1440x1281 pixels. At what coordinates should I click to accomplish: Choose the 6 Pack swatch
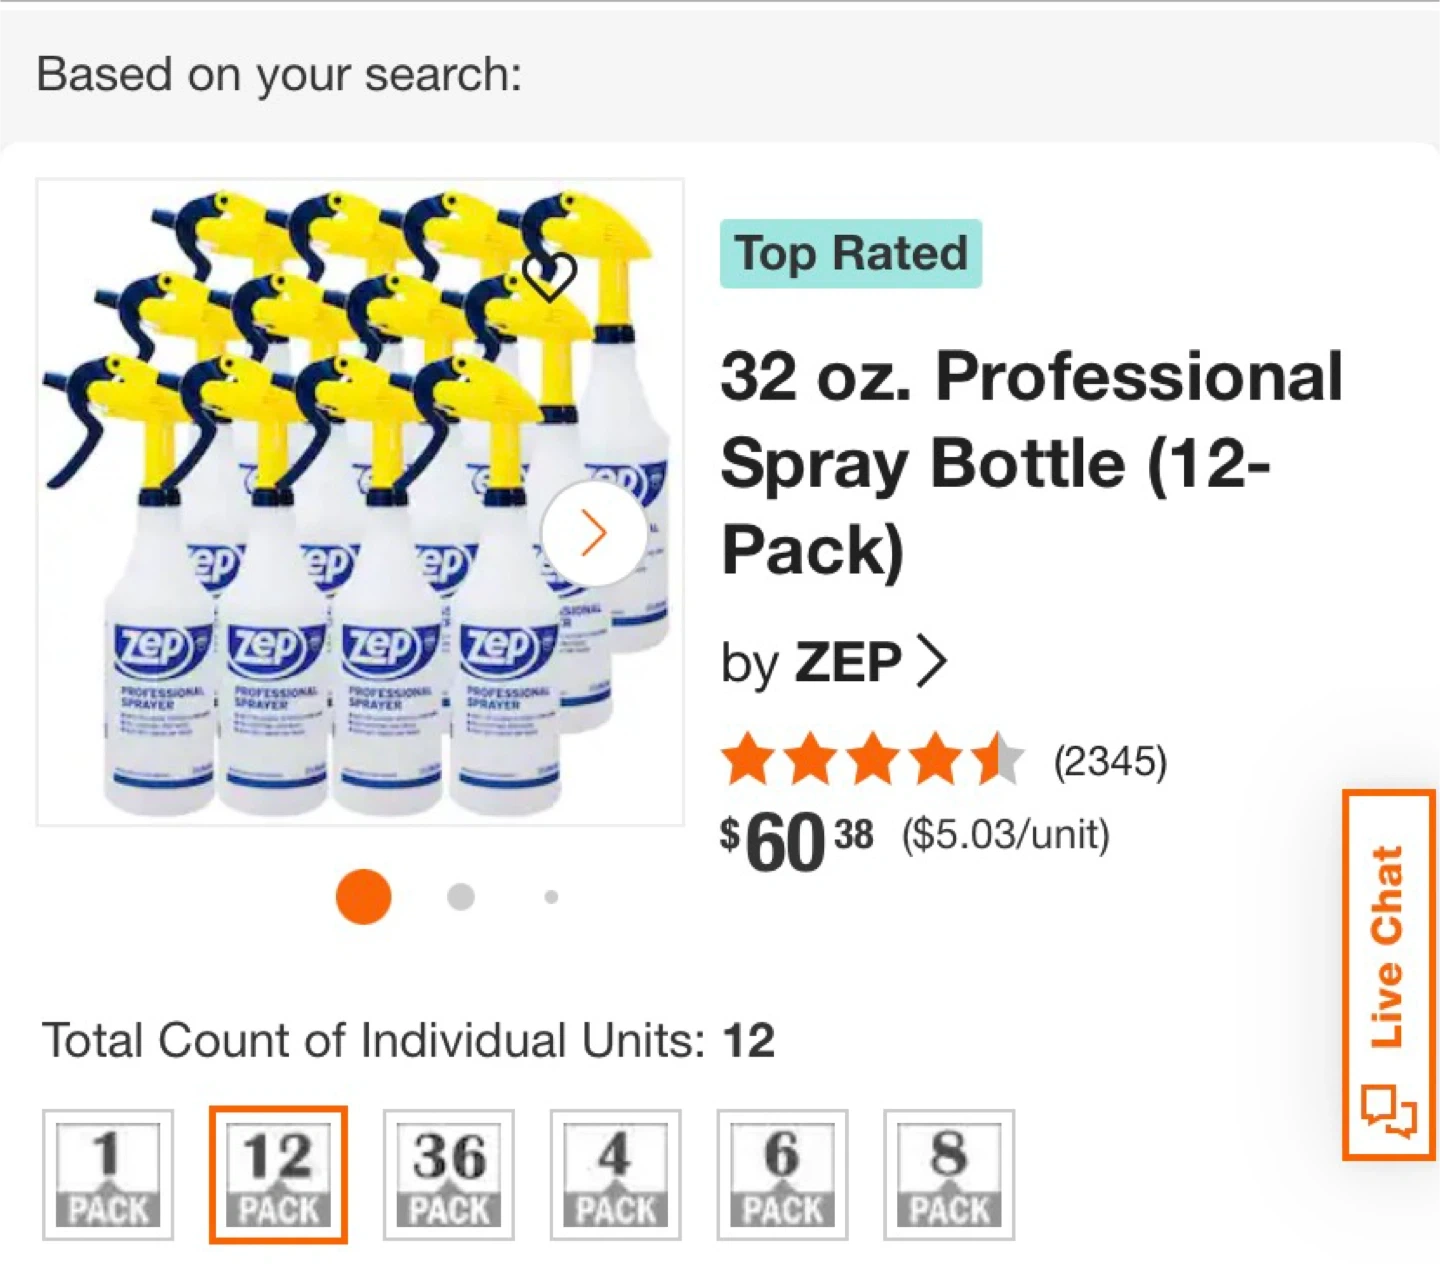[x=782, y=1175]
